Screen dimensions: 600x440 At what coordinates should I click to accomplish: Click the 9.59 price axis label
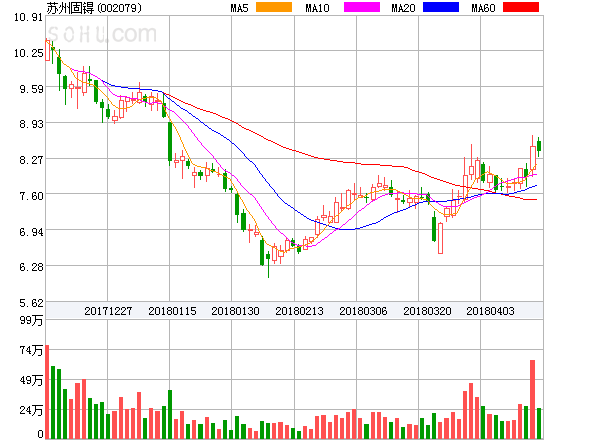click(x=31, y=89)
